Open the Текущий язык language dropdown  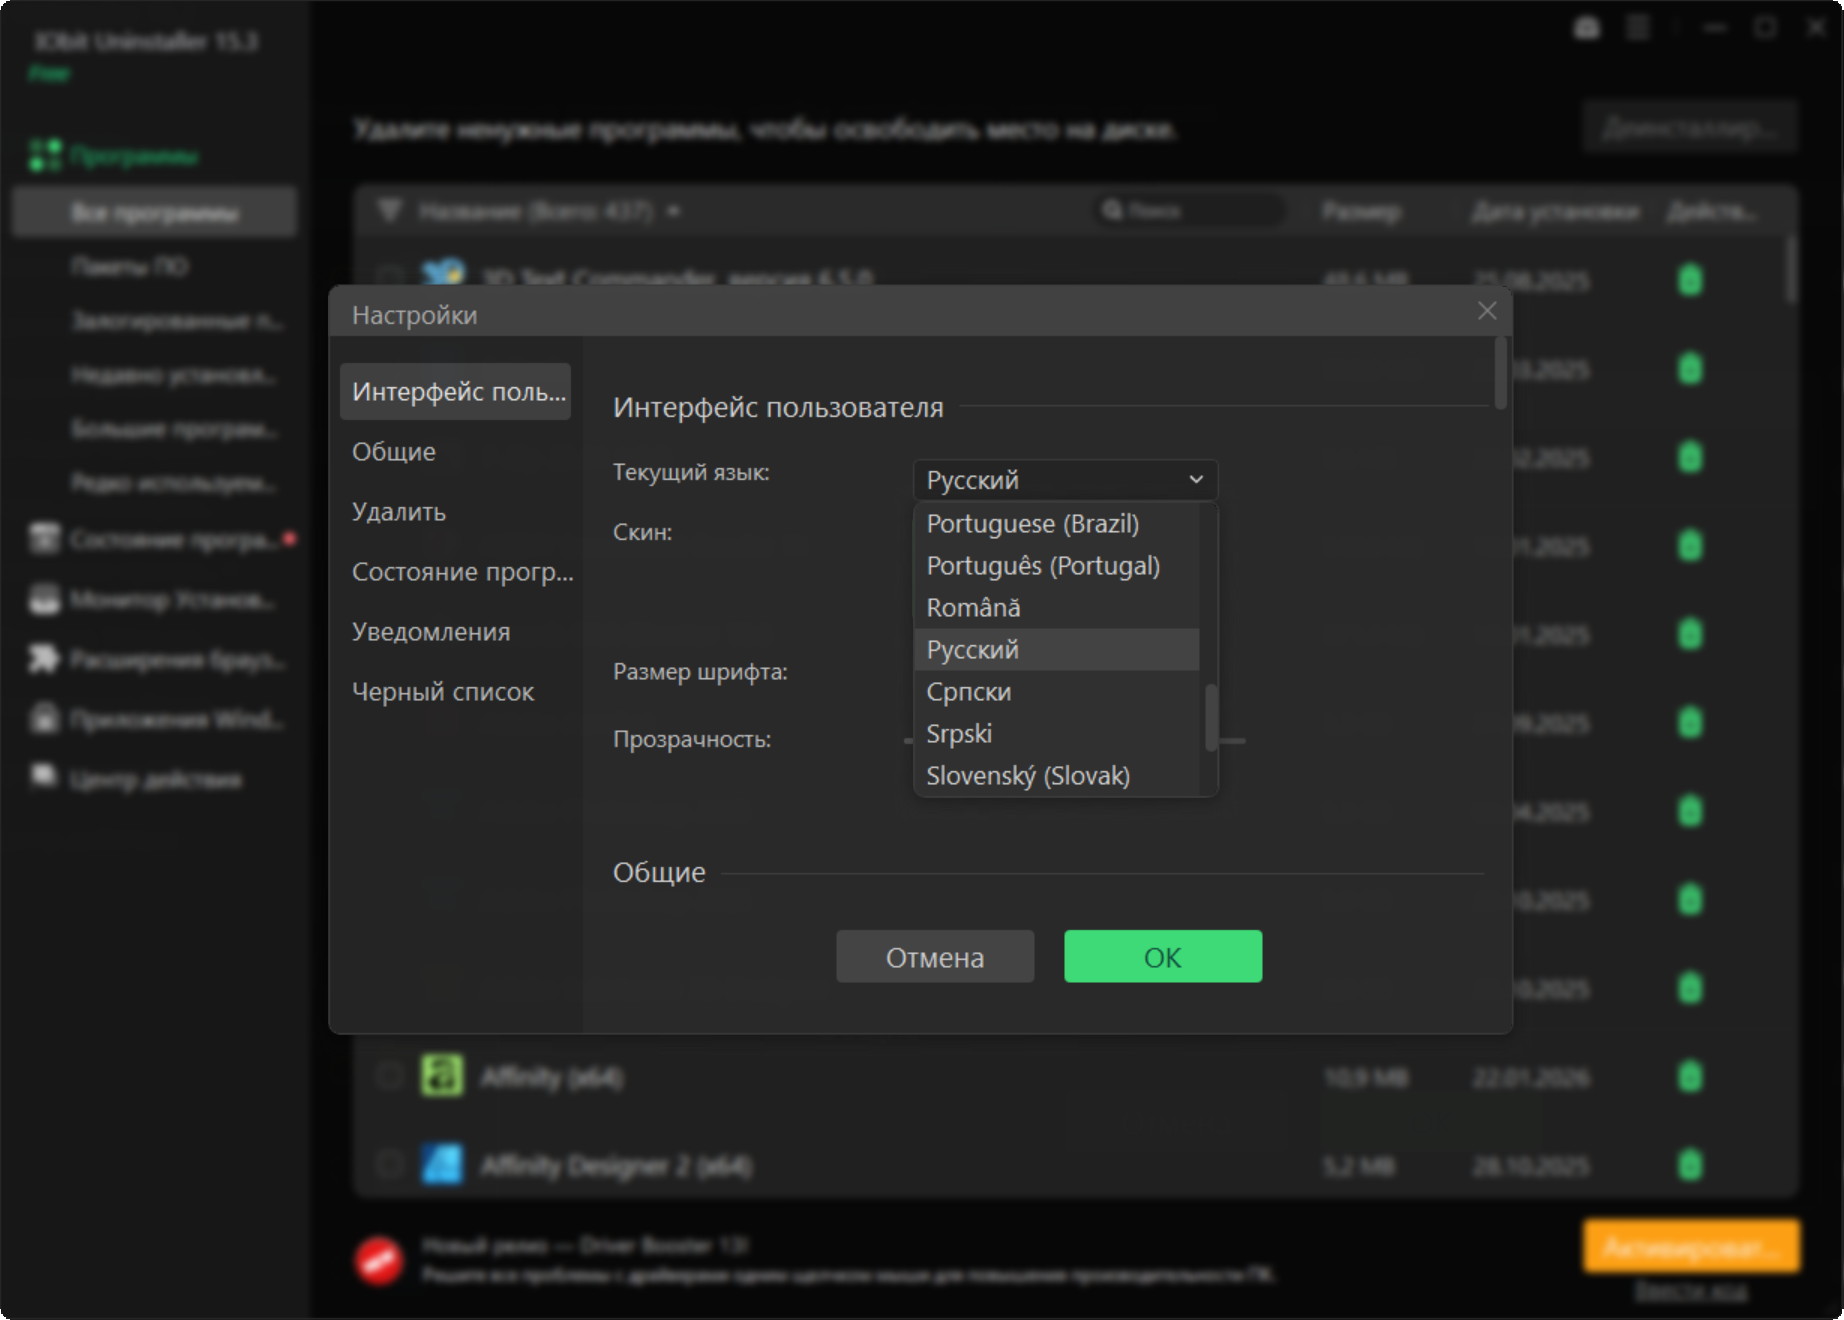click(1065, 480)
